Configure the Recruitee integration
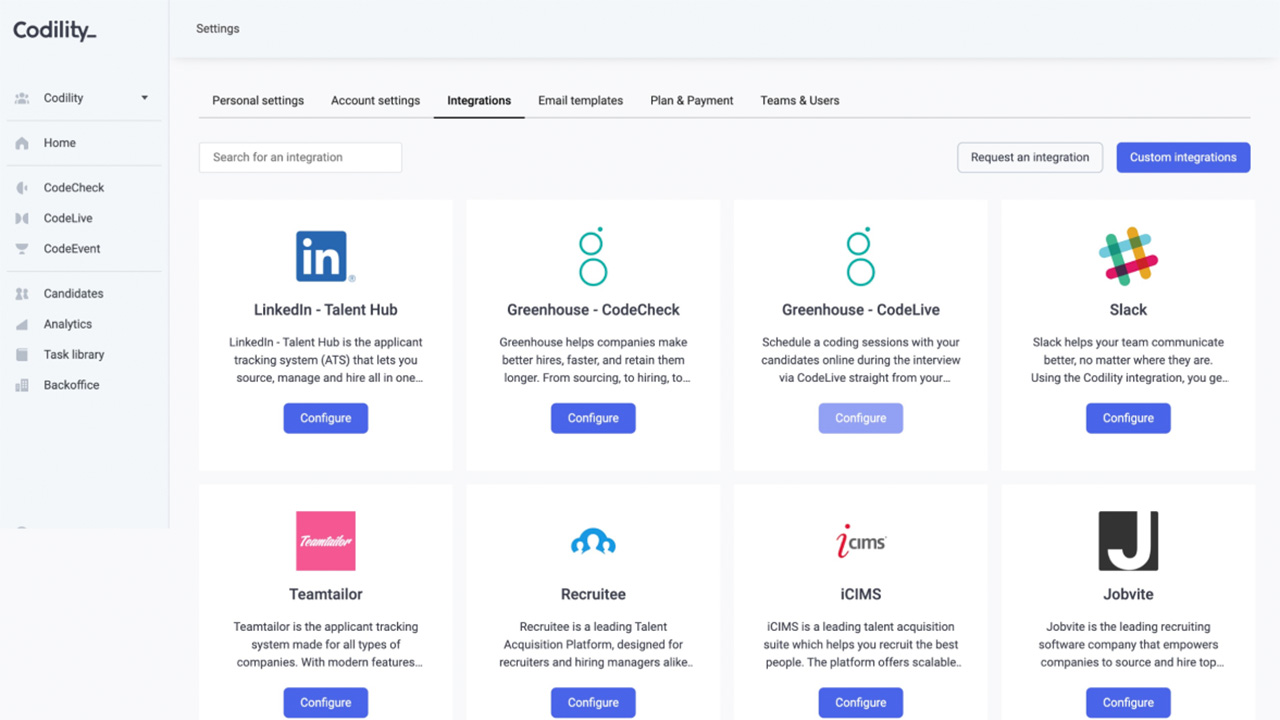Screen dimensions: 1280x720 [593, 702]
